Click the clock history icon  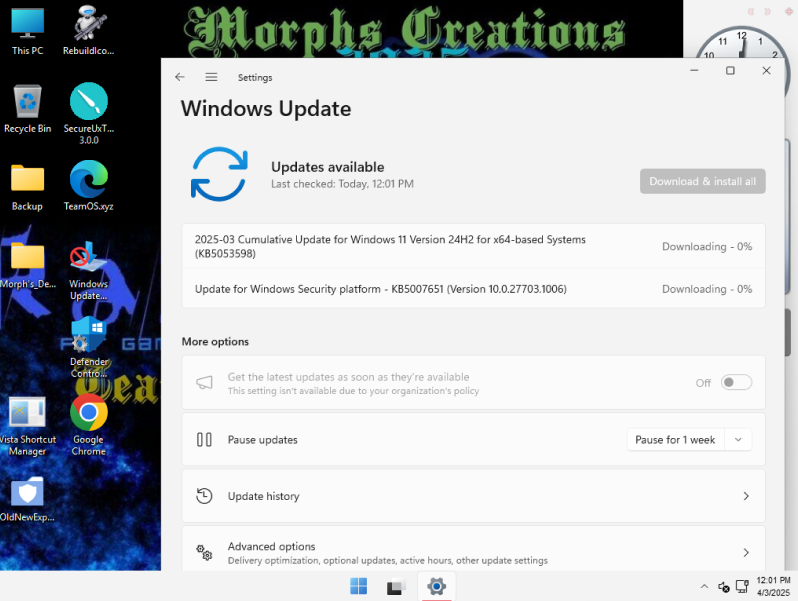coord(204,496)
